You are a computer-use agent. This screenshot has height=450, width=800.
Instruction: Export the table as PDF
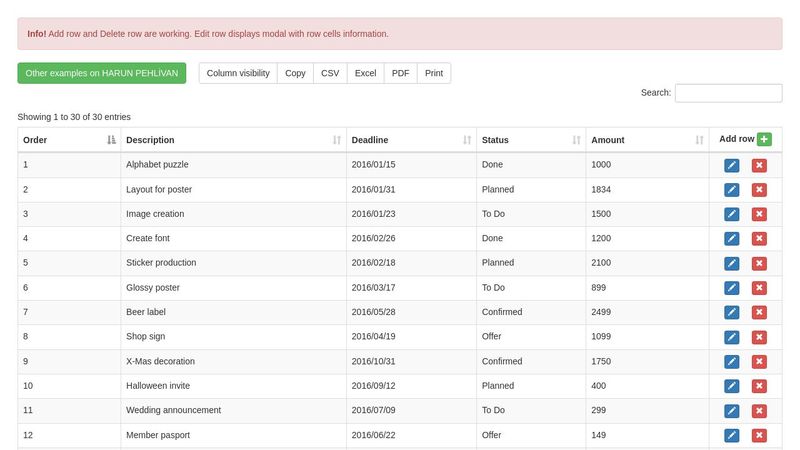click(x=400, y=73)
